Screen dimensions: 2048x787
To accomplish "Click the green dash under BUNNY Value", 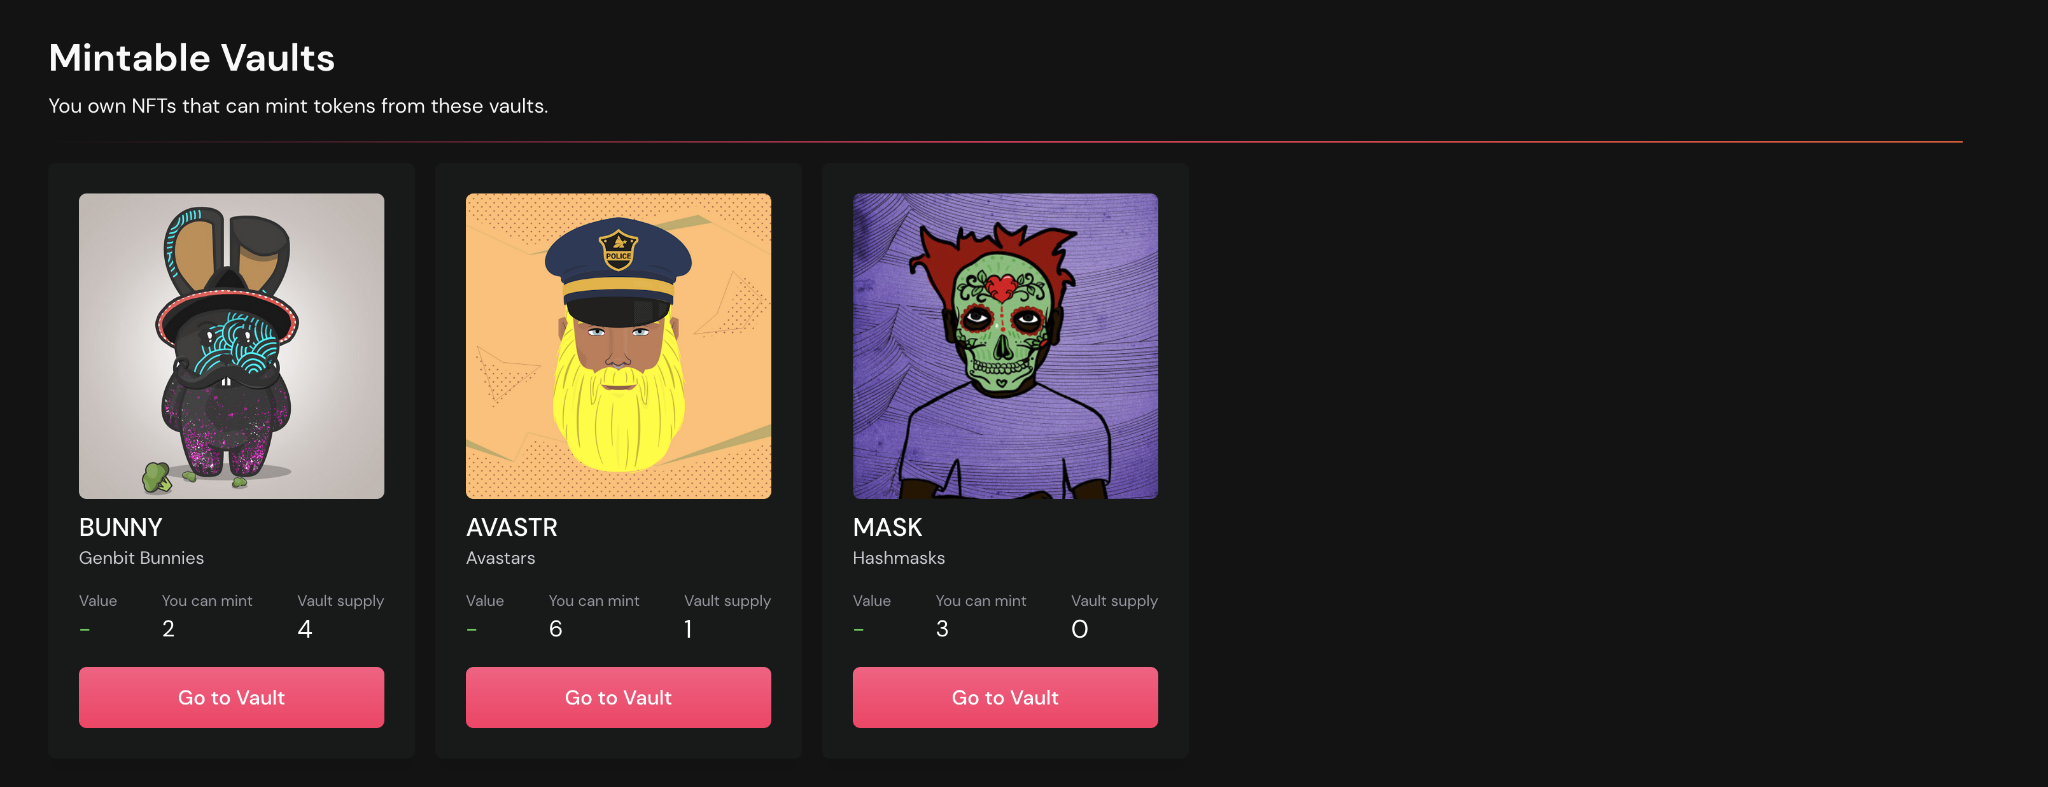I will [x=85, y=630].
